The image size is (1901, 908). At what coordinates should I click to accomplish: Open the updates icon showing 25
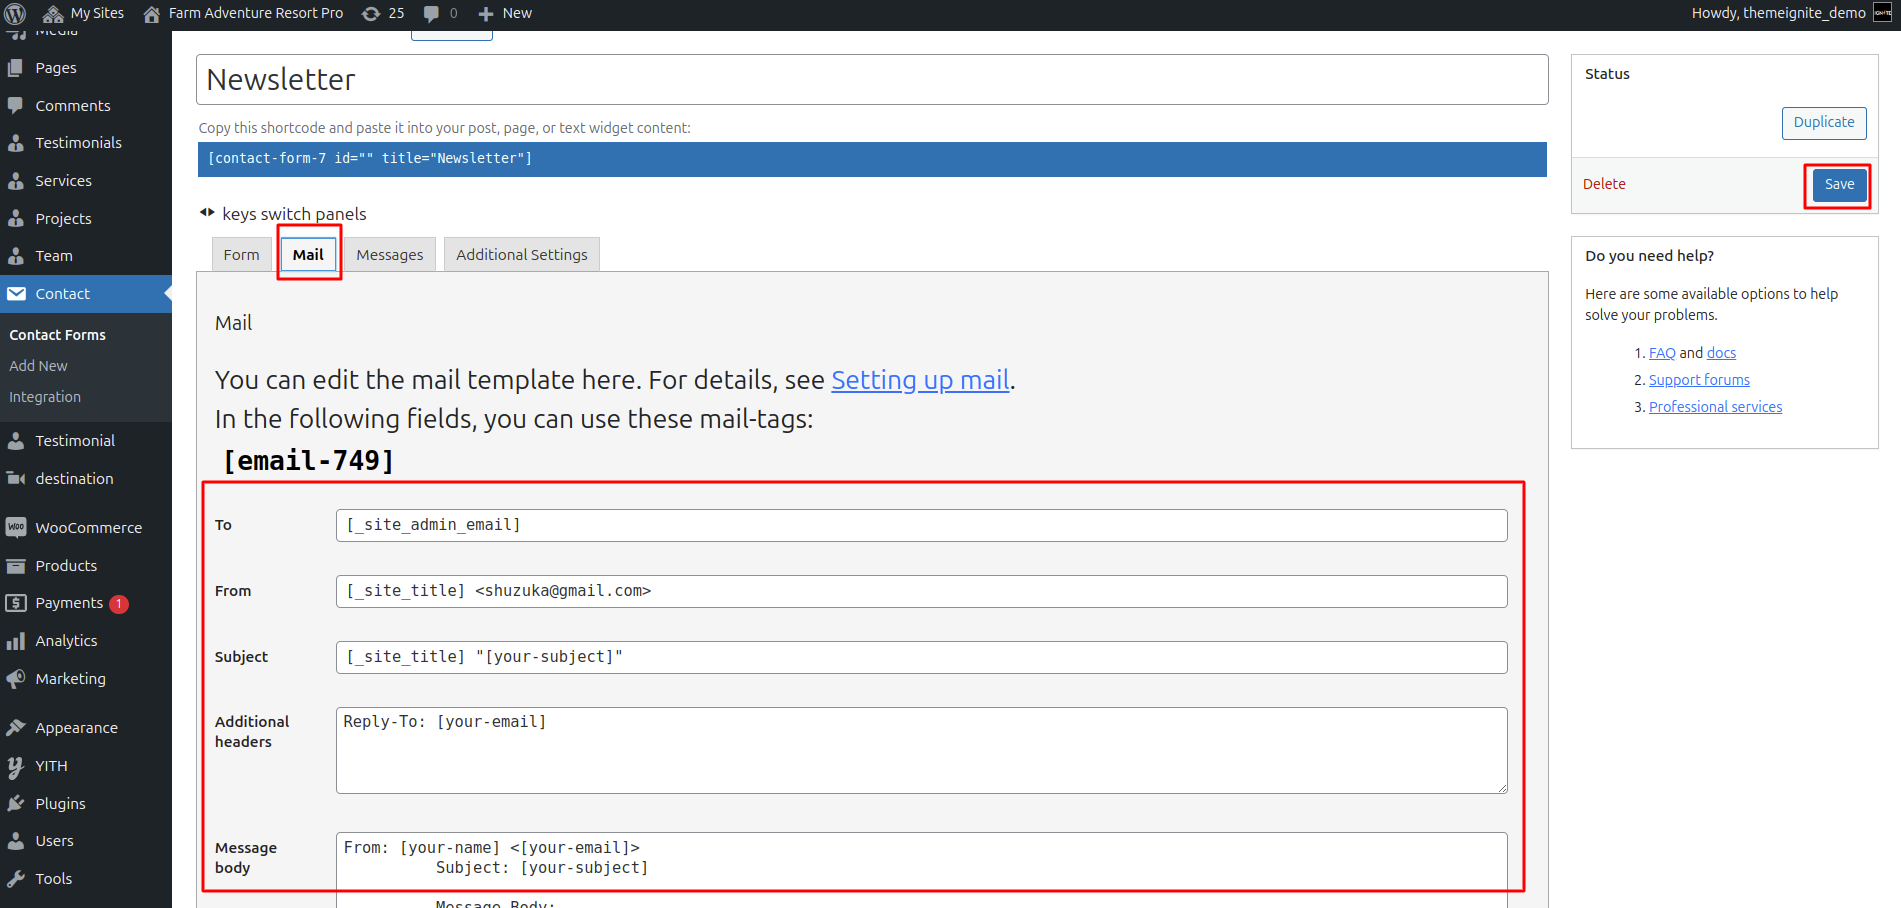coord(371,14)
